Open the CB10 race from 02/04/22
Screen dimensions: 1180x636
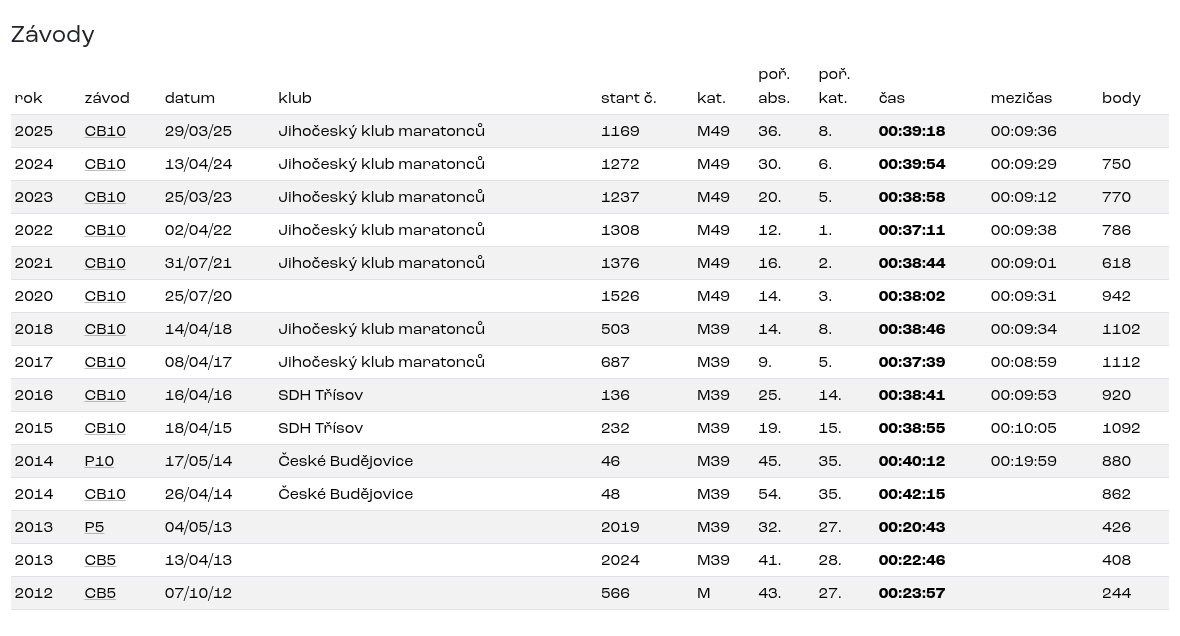point(105,230)
